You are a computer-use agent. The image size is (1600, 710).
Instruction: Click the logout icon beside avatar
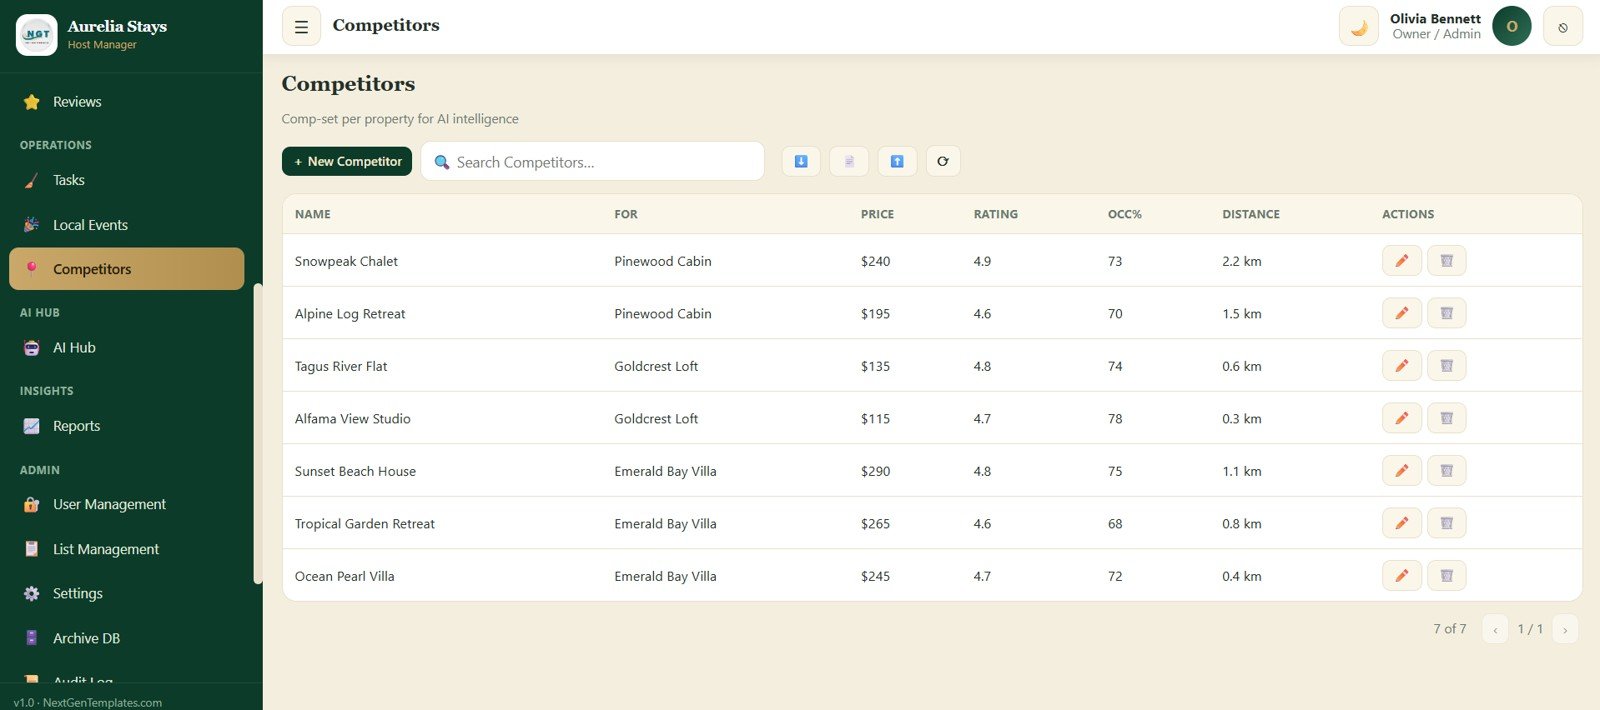[x=1563, y=27]
